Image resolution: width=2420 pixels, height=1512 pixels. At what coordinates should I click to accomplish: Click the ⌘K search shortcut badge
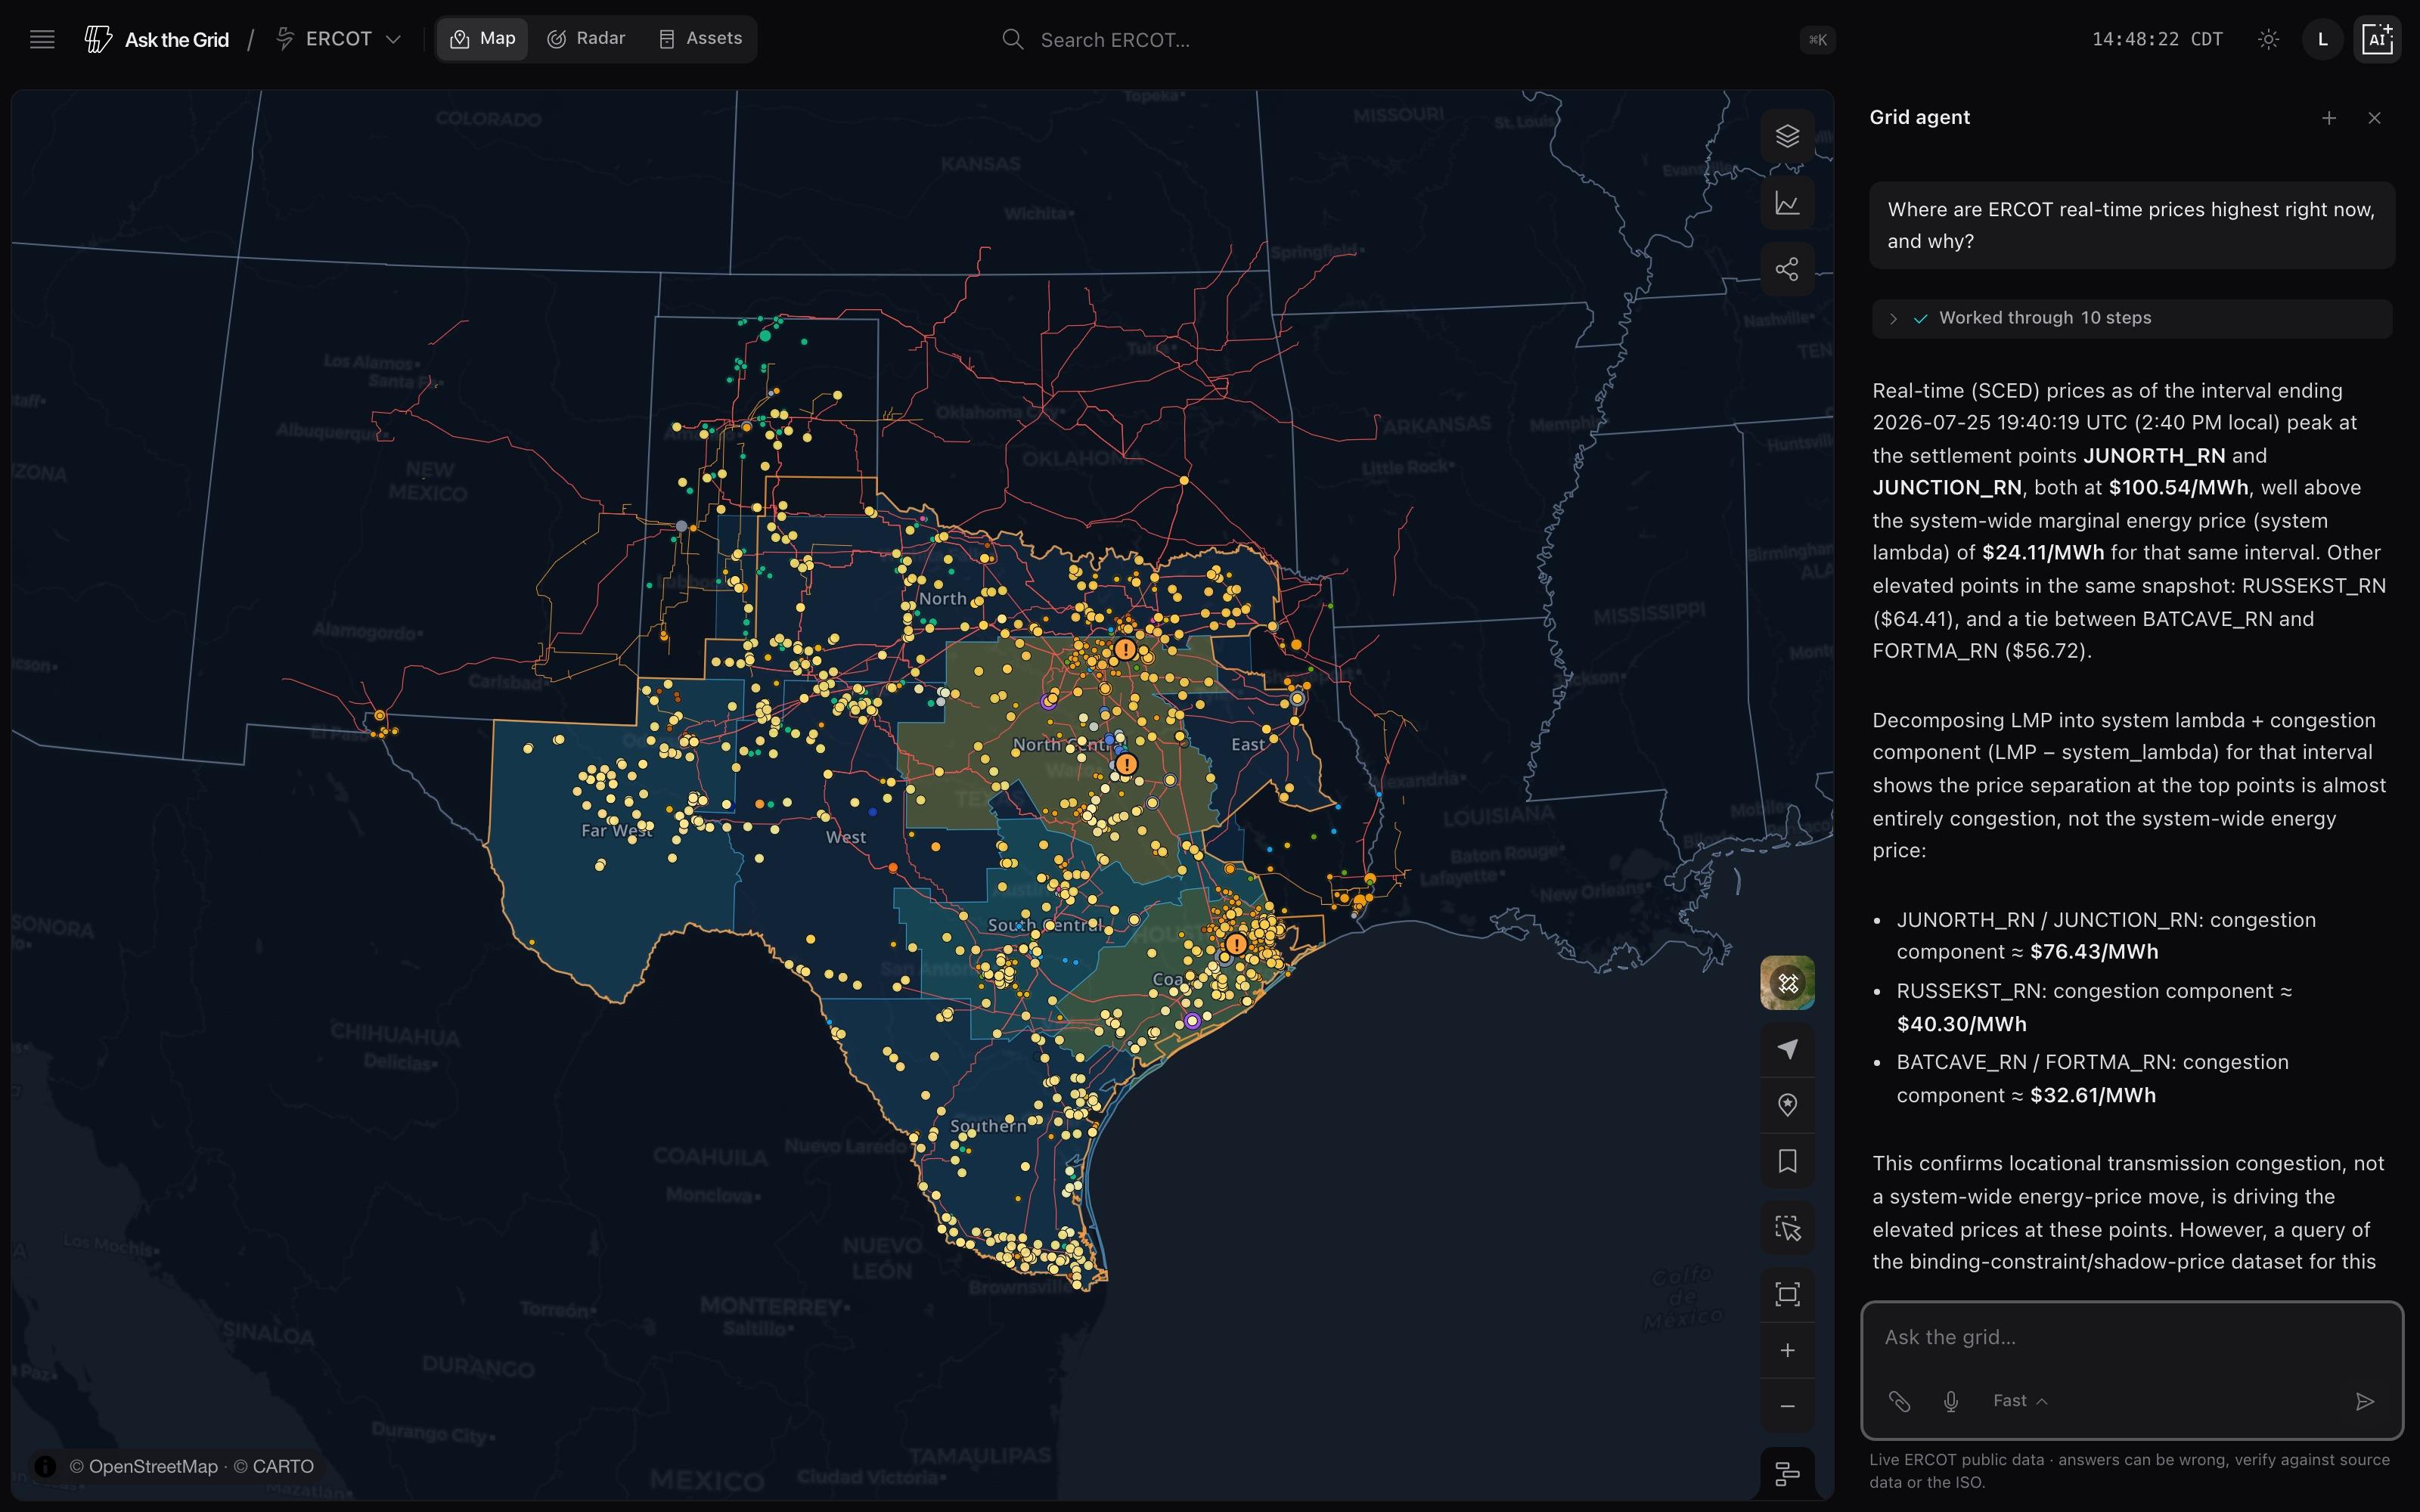(1817, 40)
